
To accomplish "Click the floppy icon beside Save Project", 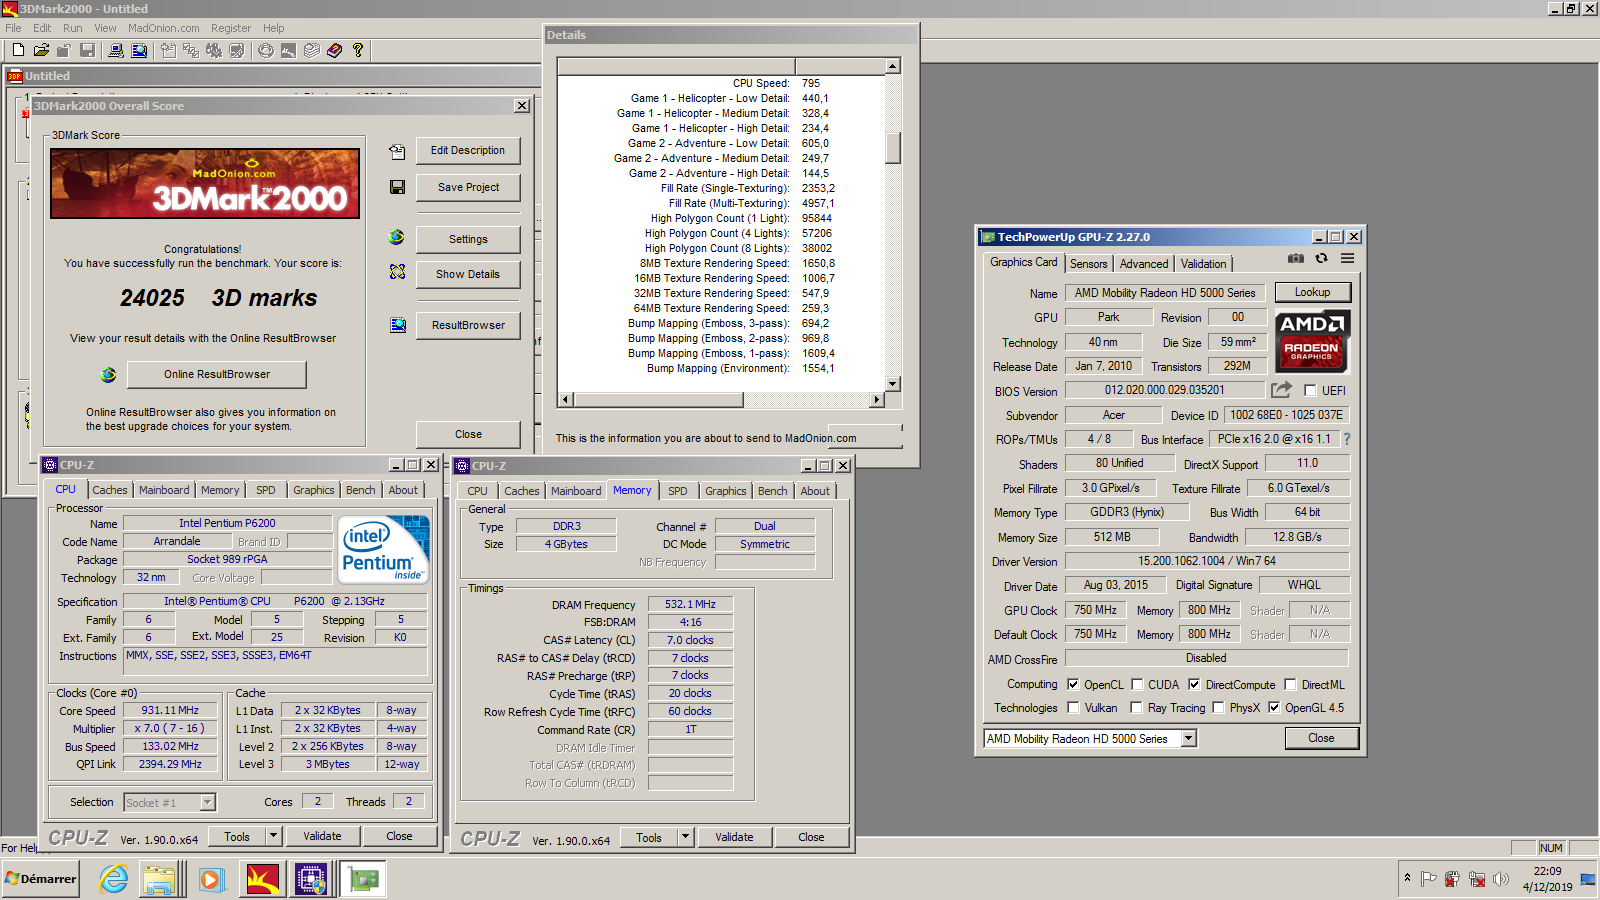I will pos(397,187).
